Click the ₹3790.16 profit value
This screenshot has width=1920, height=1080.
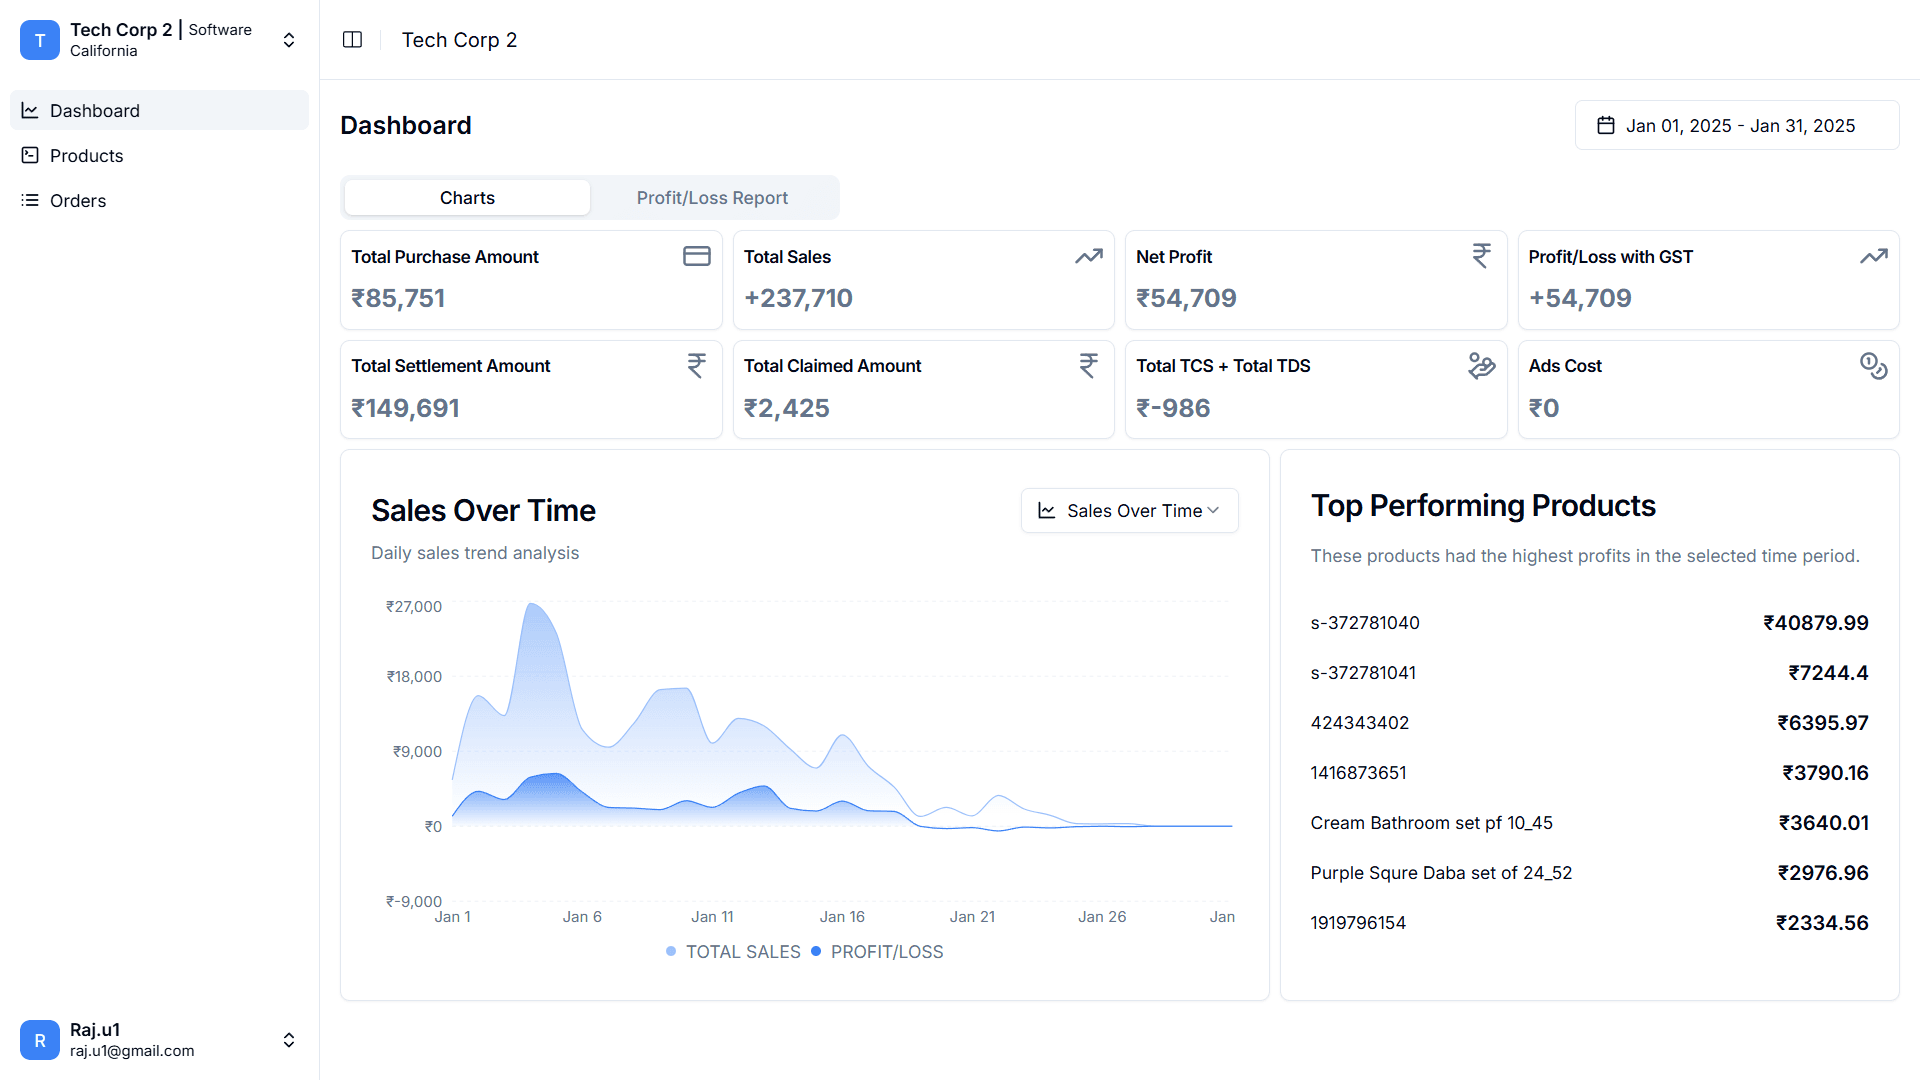[1826, 773]
